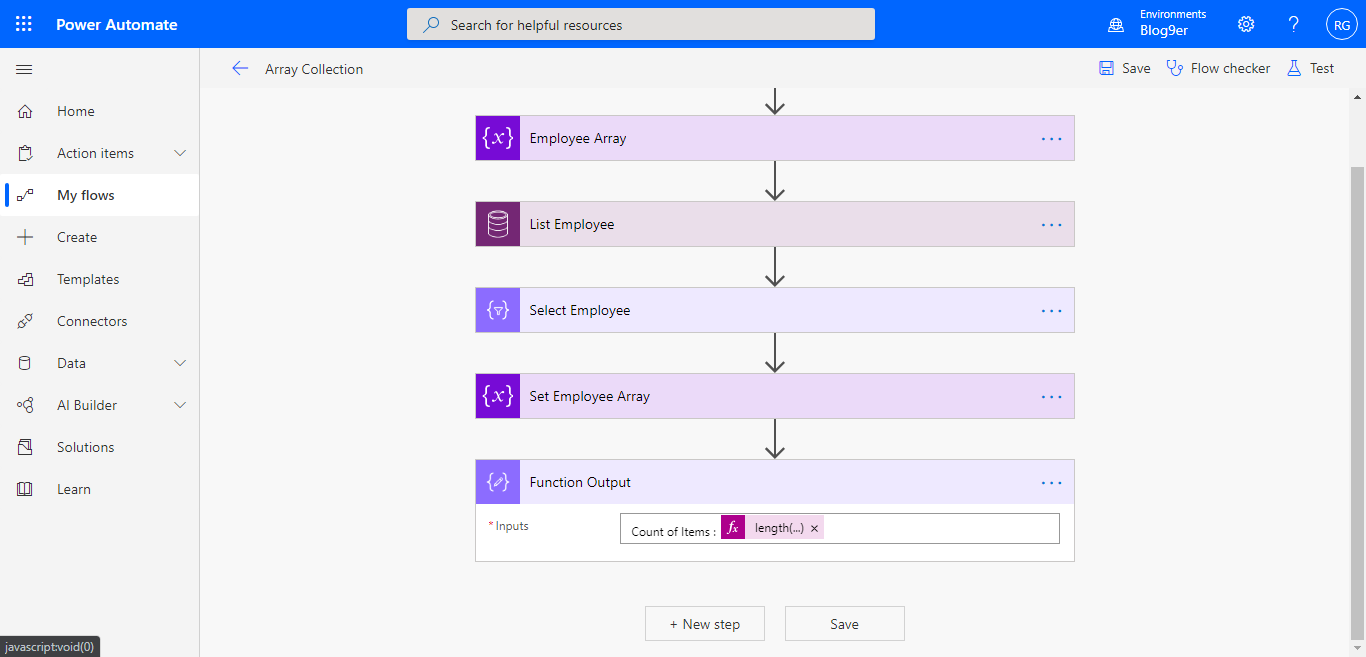Image resolution: width=1366 pixels, height=657 pixels.
Task: Click the Test flask icon
Action: (1294, 68)
